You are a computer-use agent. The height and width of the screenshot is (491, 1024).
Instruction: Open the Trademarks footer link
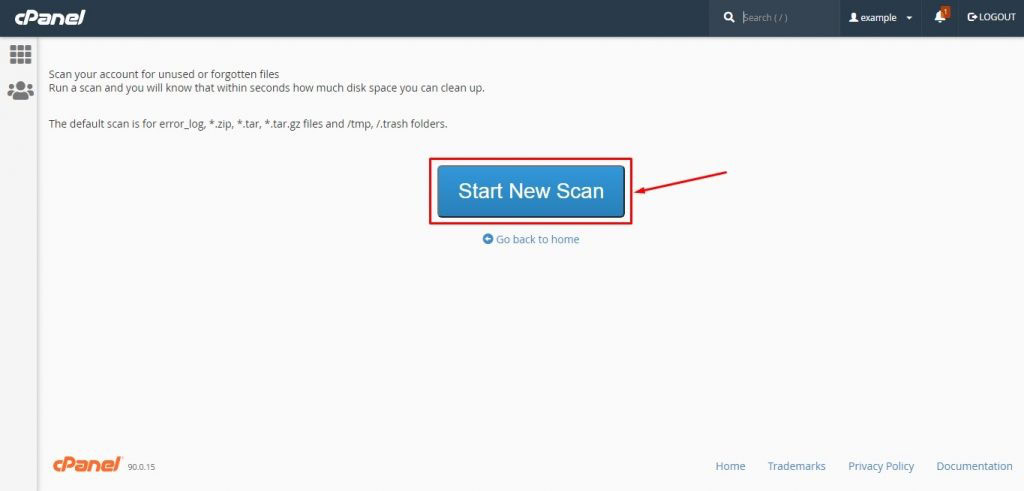pos(797,466)
